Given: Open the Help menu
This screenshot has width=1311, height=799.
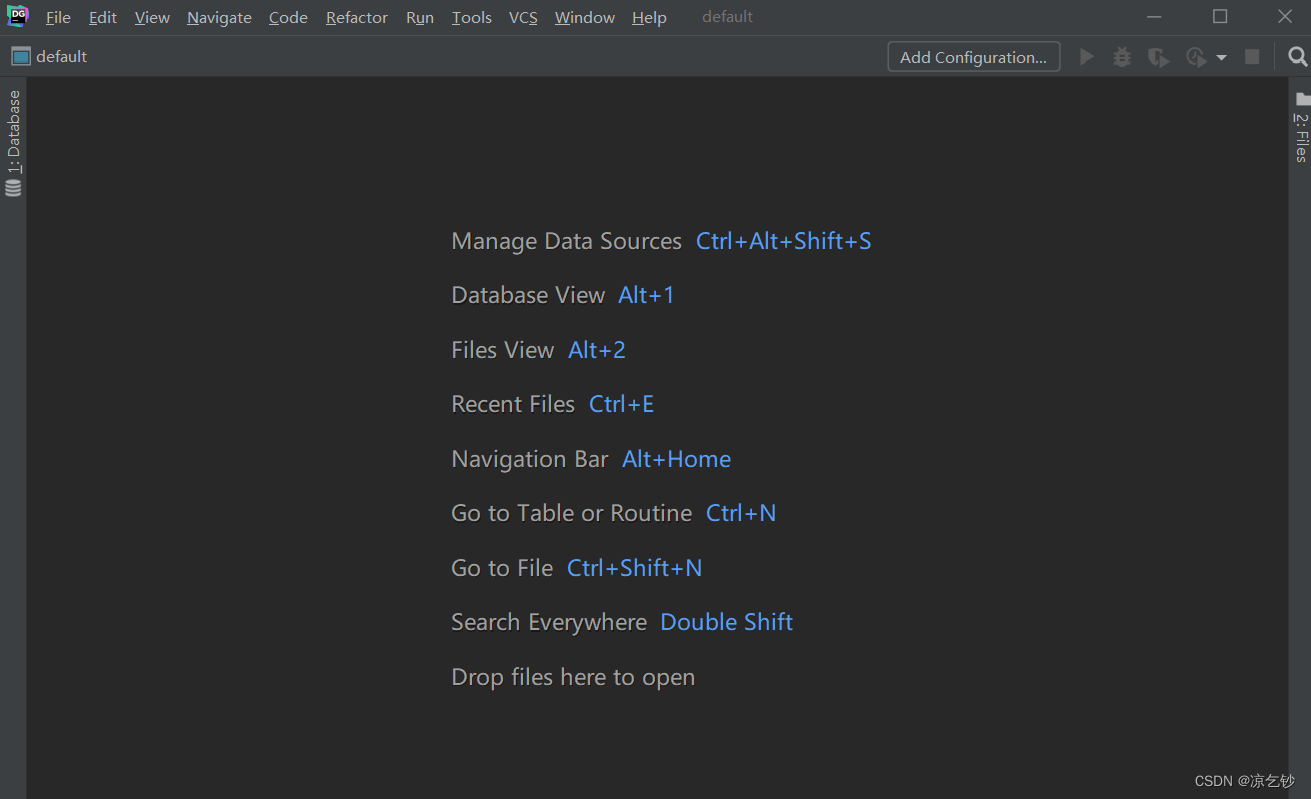Looking at the screenshot, I should tap(649, 17).
